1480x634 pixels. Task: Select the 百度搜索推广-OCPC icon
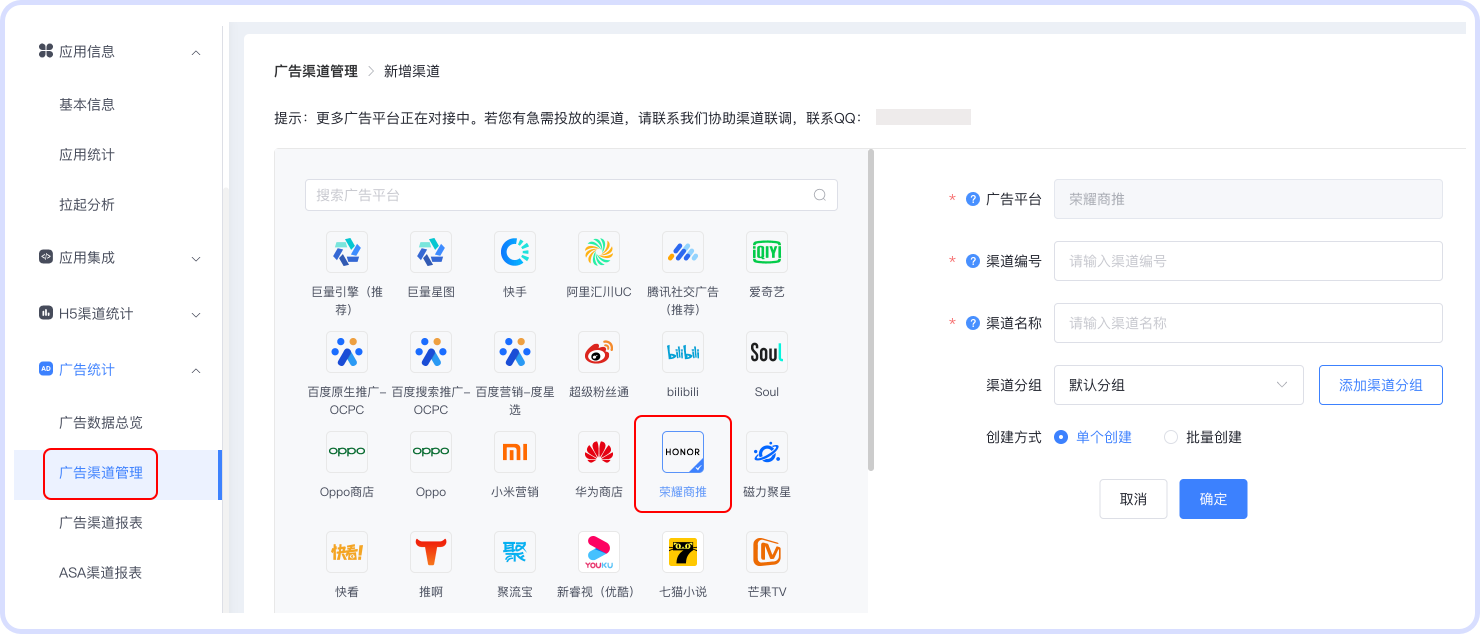(431, 352)
